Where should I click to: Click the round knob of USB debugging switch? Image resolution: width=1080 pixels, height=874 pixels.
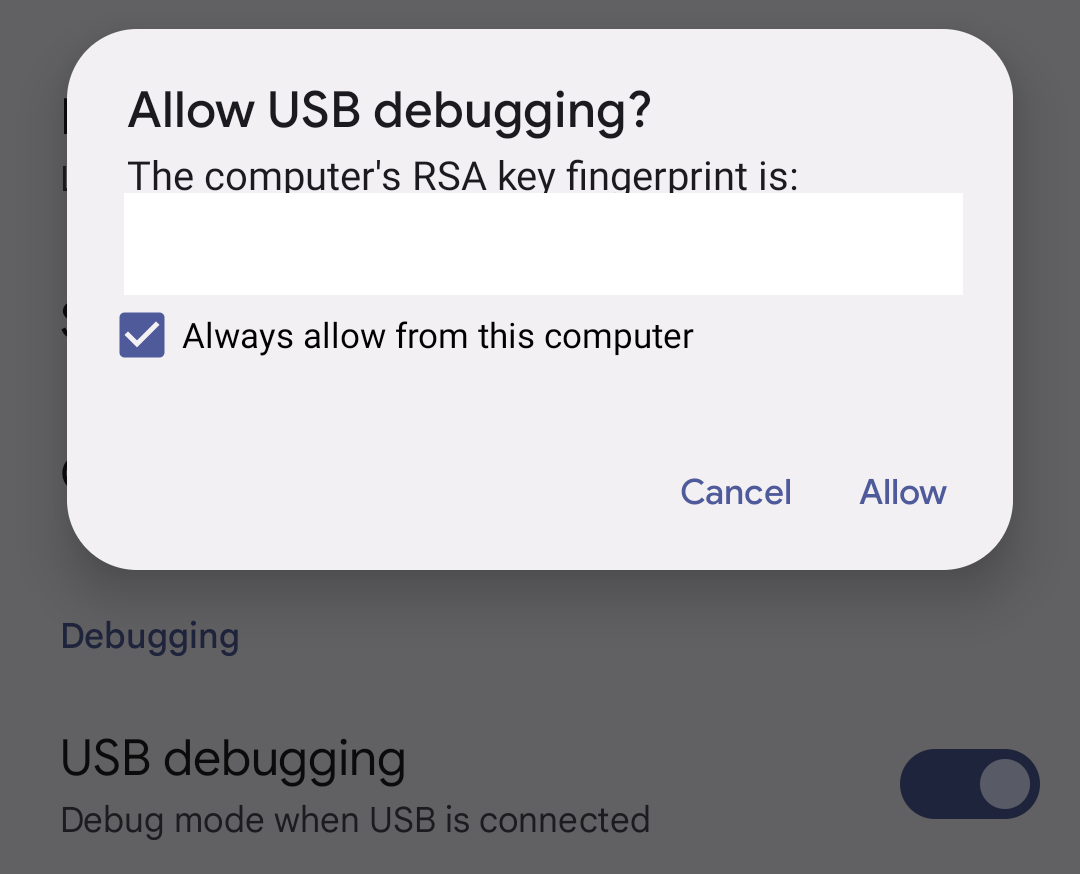(1004, 784)
